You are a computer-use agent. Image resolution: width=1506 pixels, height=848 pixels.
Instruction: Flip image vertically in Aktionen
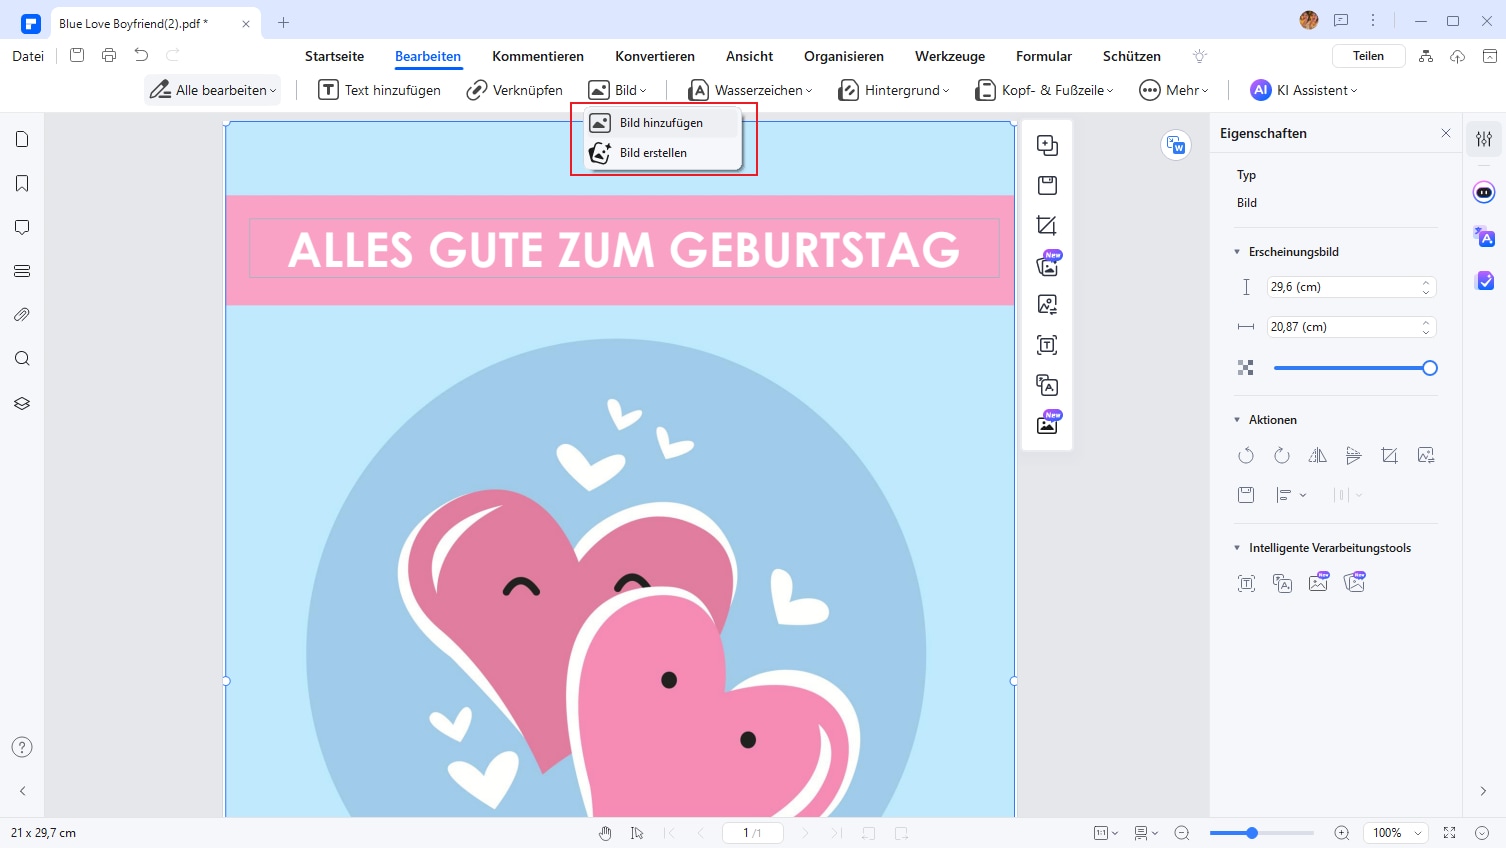(x=1354, y=456)
